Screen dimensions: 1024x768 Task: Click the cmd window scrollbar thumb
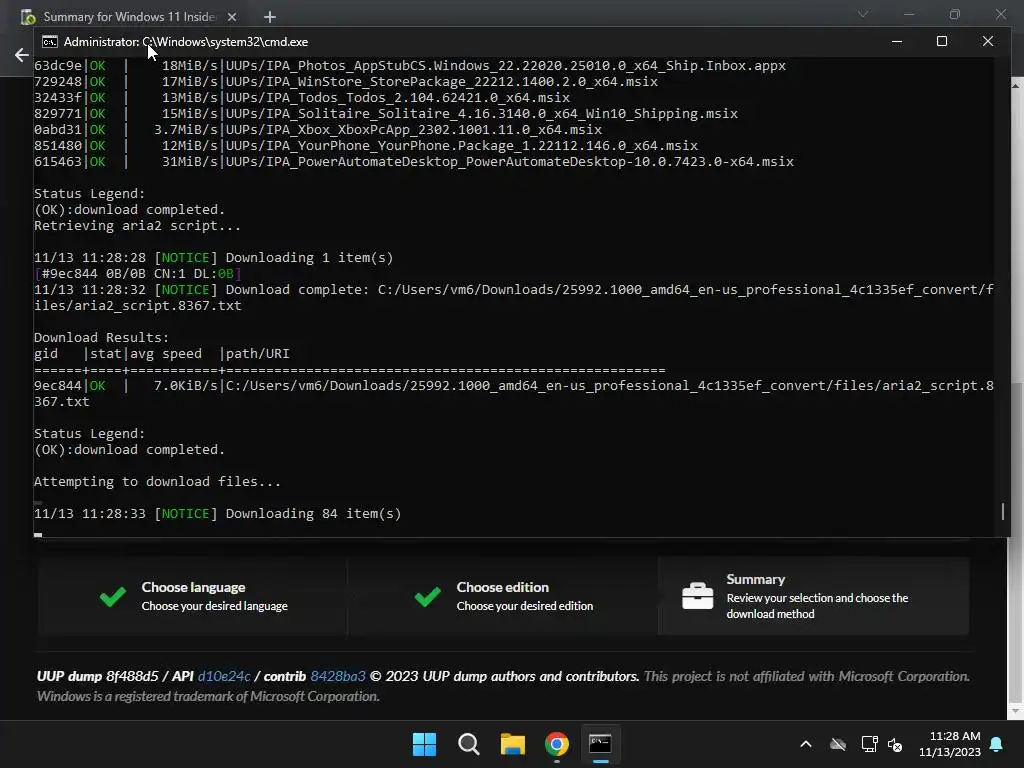[1003, 511]
